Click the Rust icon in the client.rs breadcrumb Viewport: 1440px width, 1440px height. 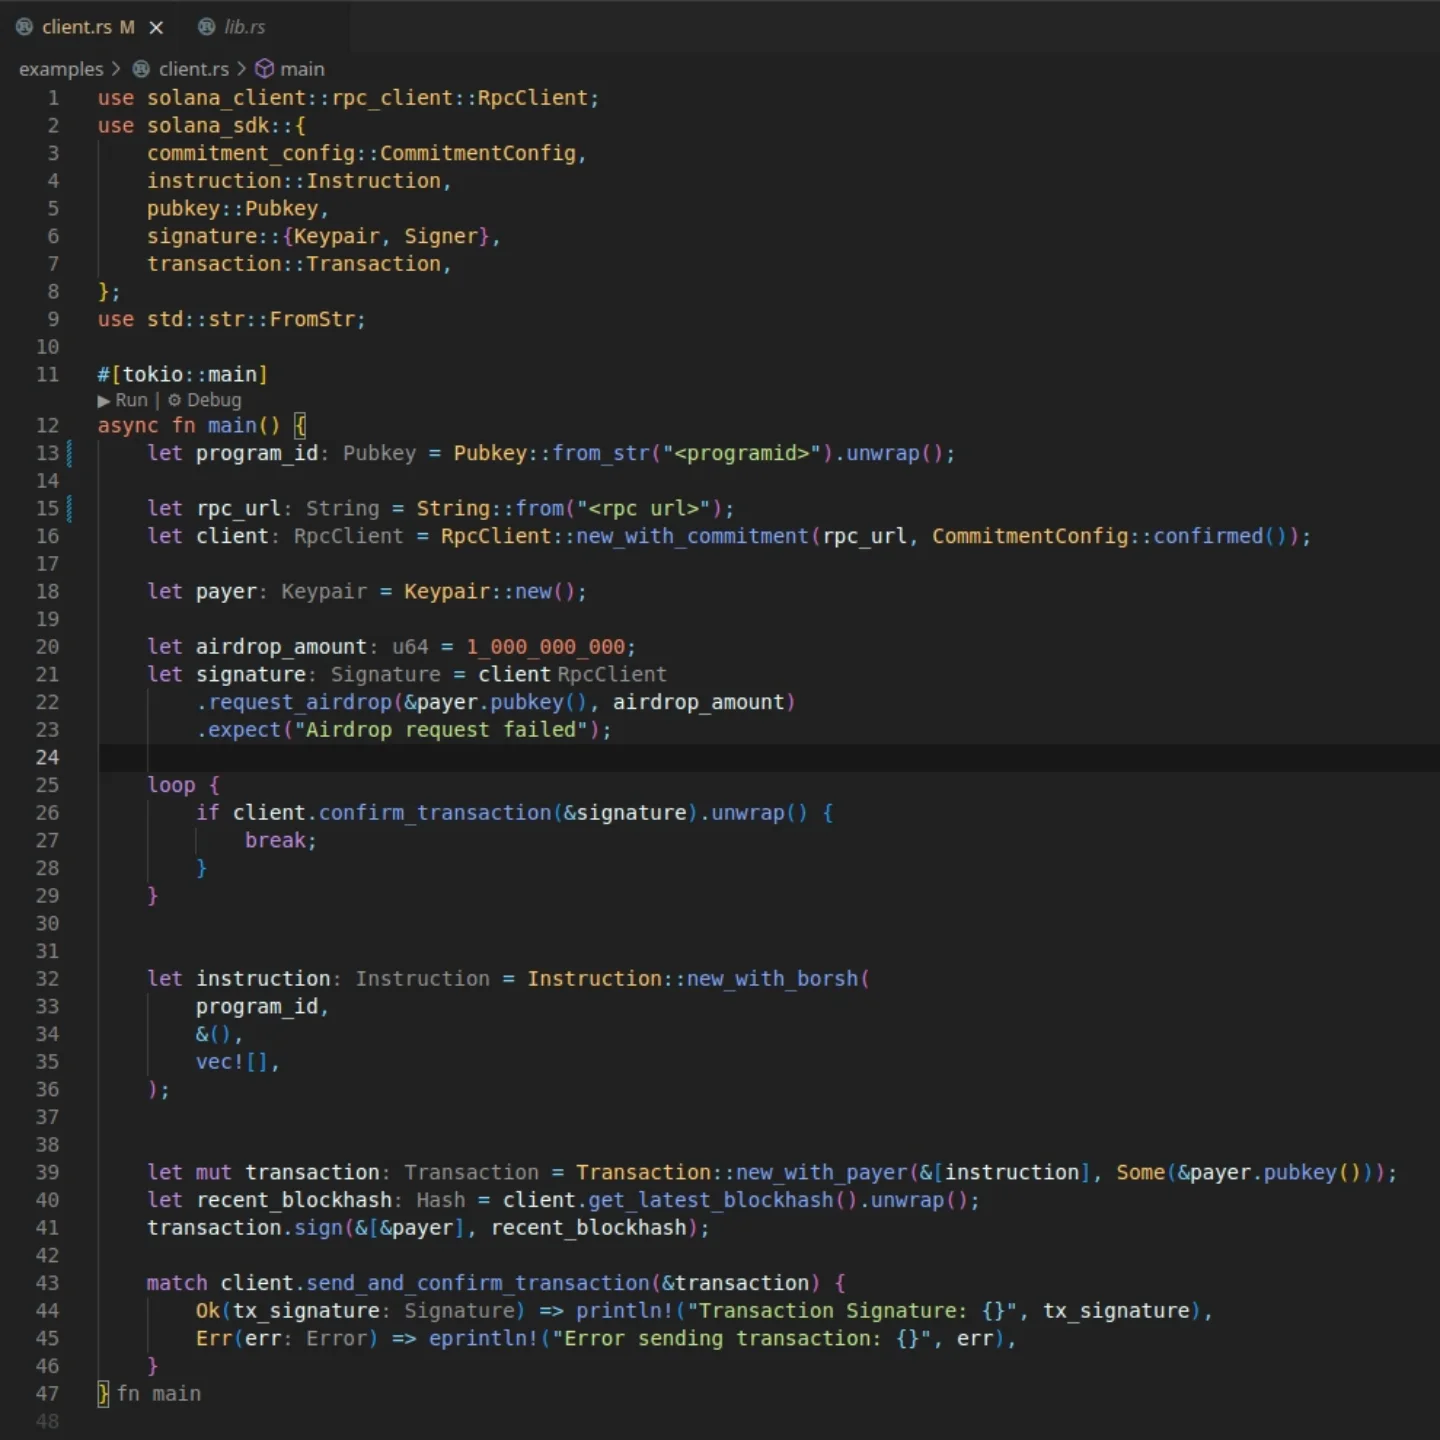pos(142,69)
